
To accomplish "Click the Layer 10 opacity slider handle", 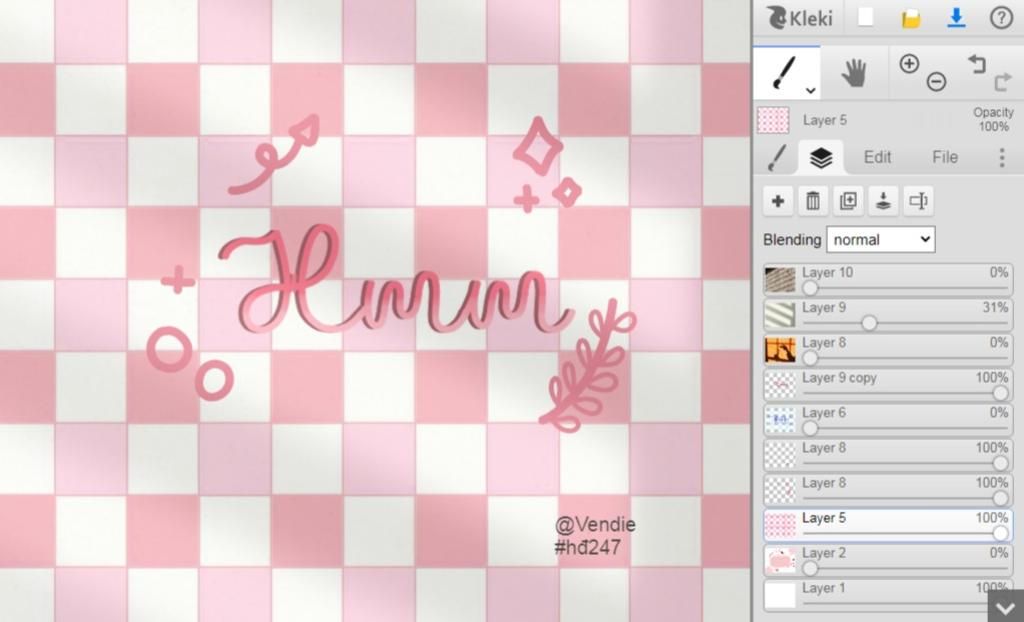I will 810,288.
